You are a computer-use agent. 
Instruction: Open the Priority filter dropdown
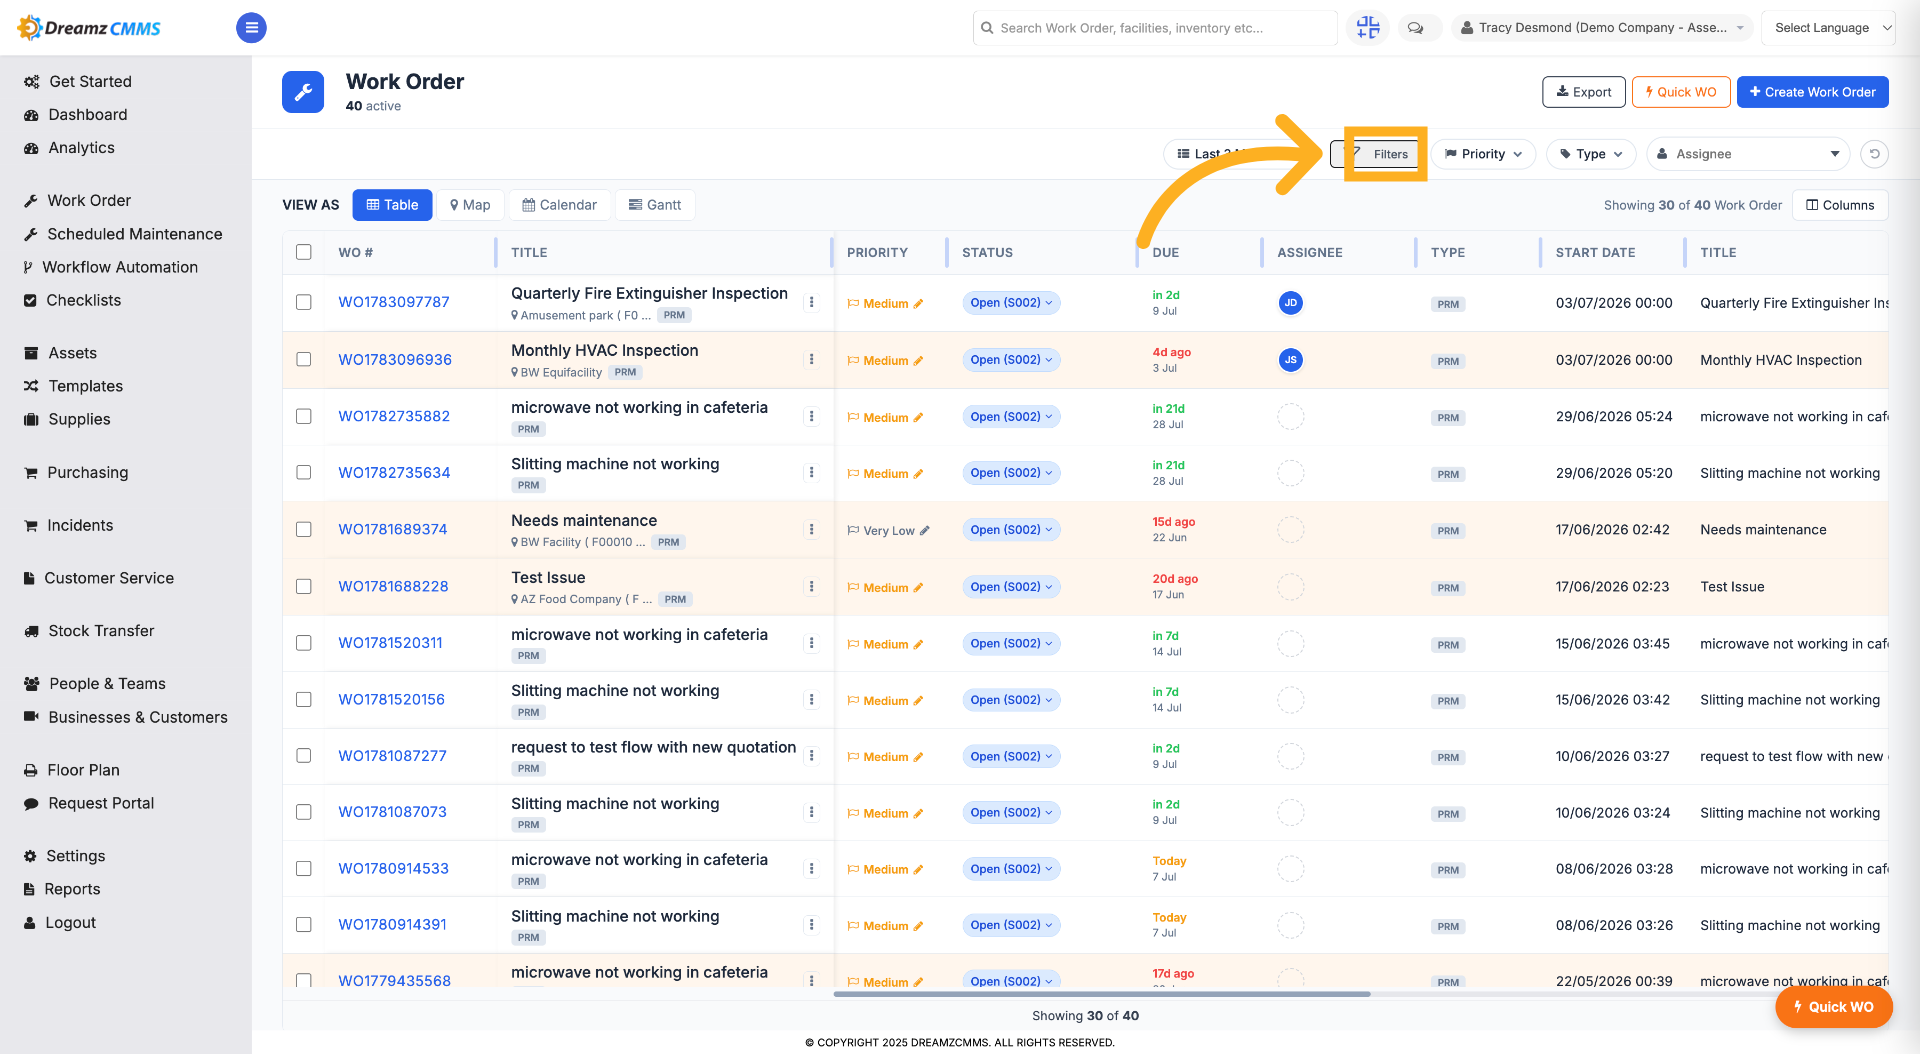pos(1483,154)
